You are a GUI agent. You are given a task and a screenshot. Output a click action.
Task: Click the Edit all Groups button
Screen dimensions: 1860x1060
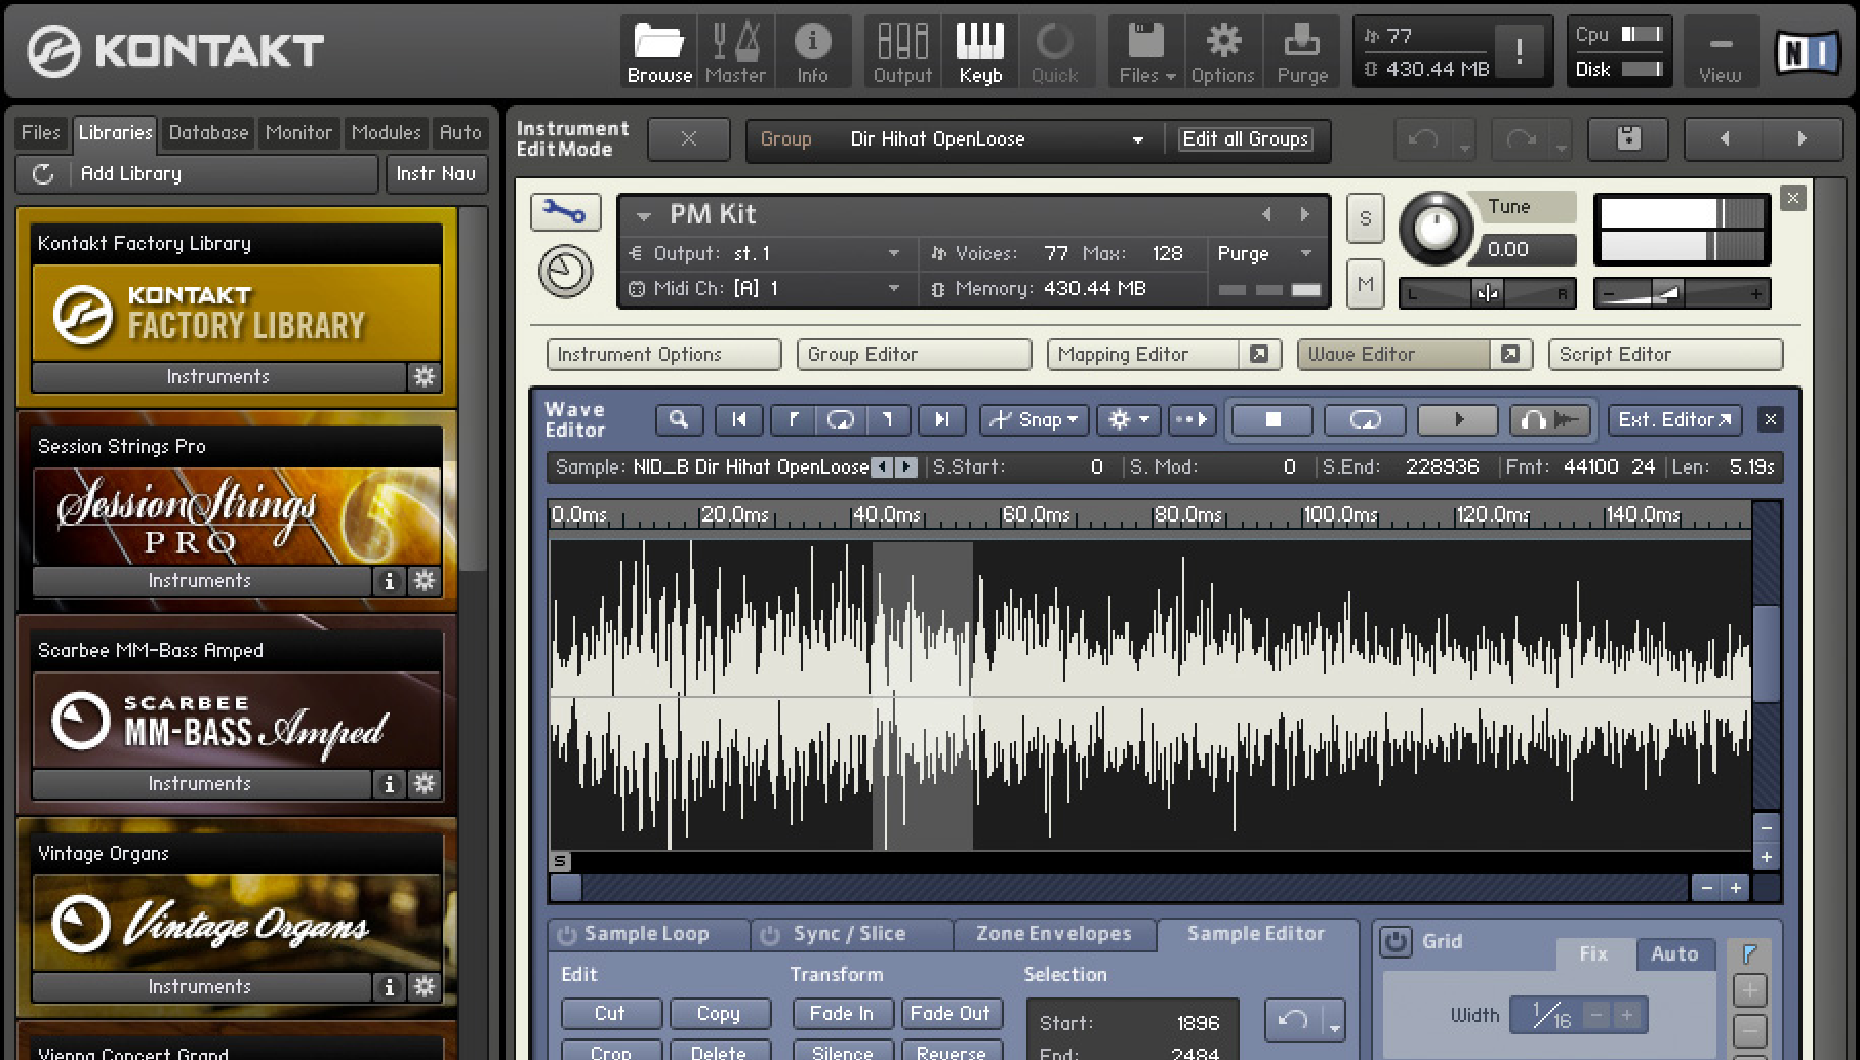[1246, 139]
